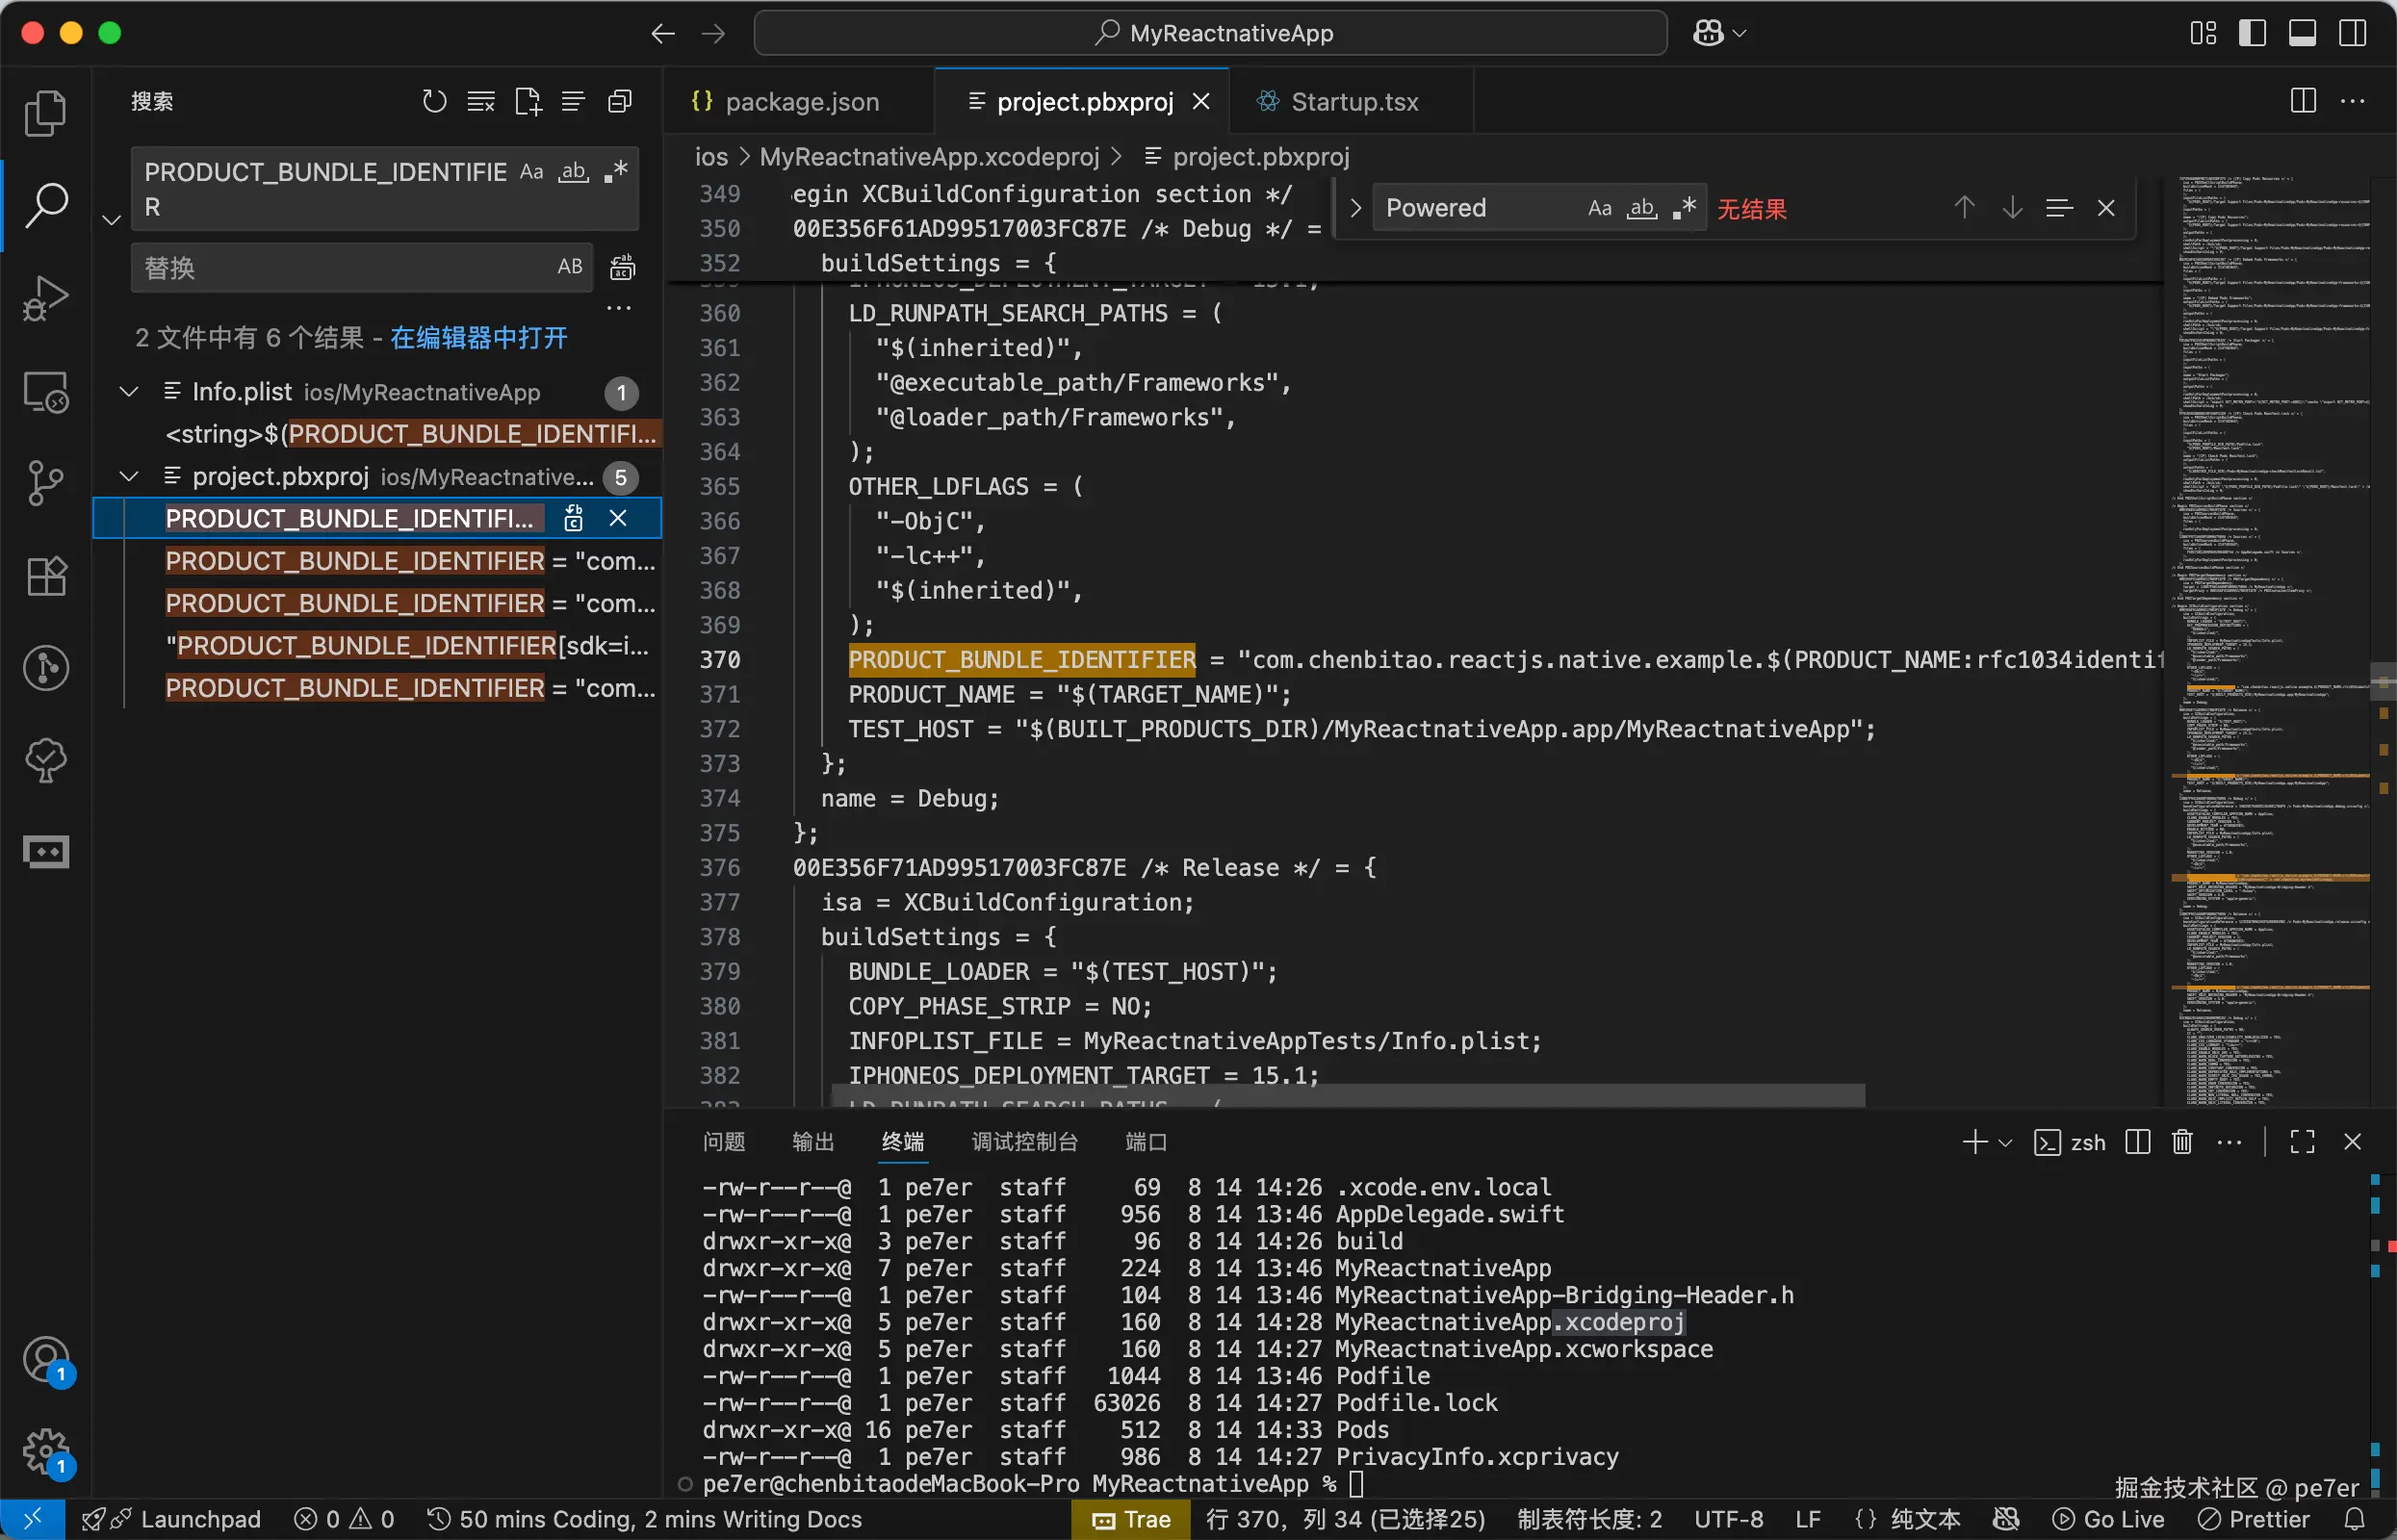Collapse all search results icon
The width and height of the screenshot is (2397, 1540).
[620, 101]
